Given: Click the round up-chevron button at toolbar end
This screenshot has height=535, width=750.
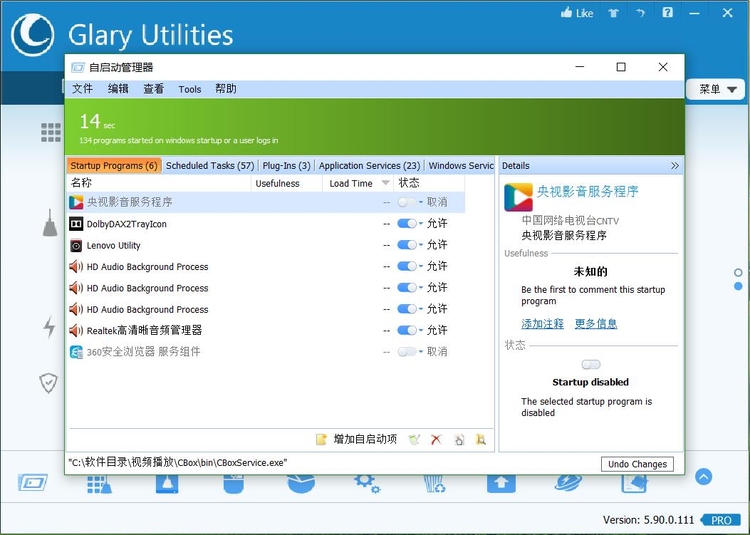Looking at the screenshot, I should (704, 476).
